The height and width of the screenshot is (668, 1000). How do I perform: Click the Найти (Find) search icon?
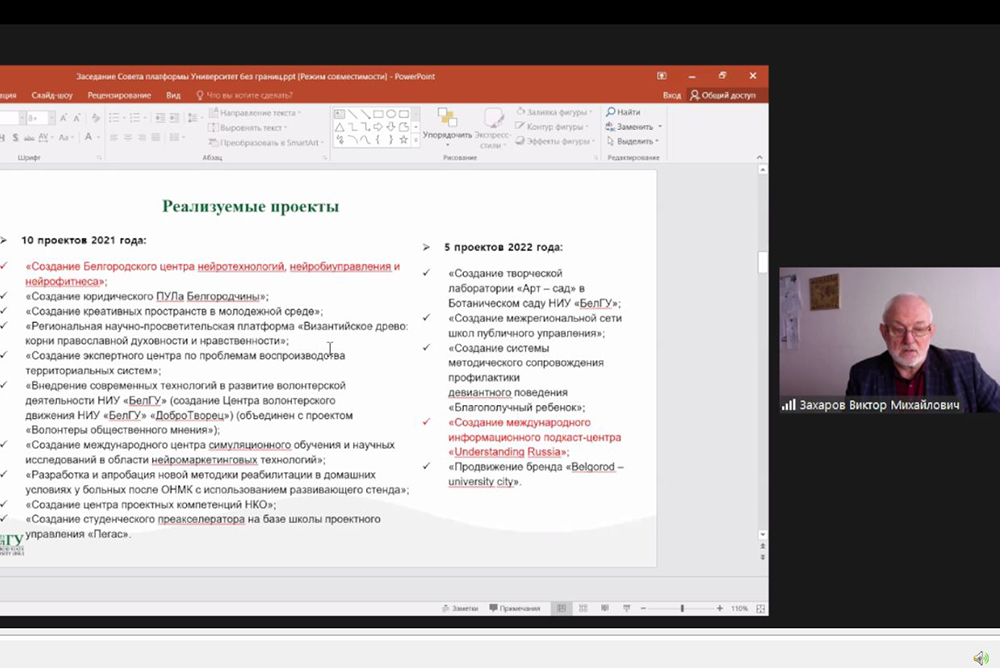(x=611, y=112)
